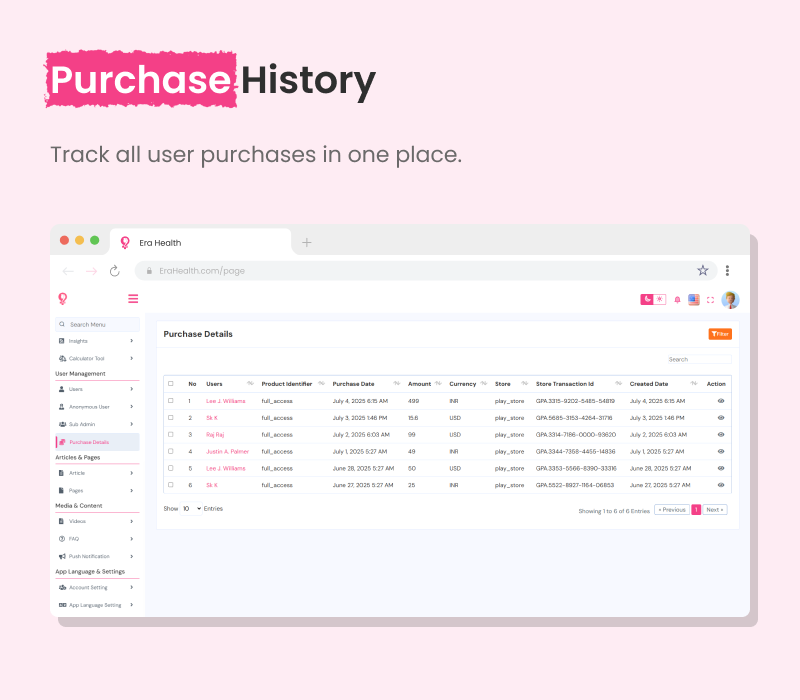Image resolution: width=800 pixels, height=700 pixels.
Task: Click the App Language Setting icon
Action: (x=62, y=605)
